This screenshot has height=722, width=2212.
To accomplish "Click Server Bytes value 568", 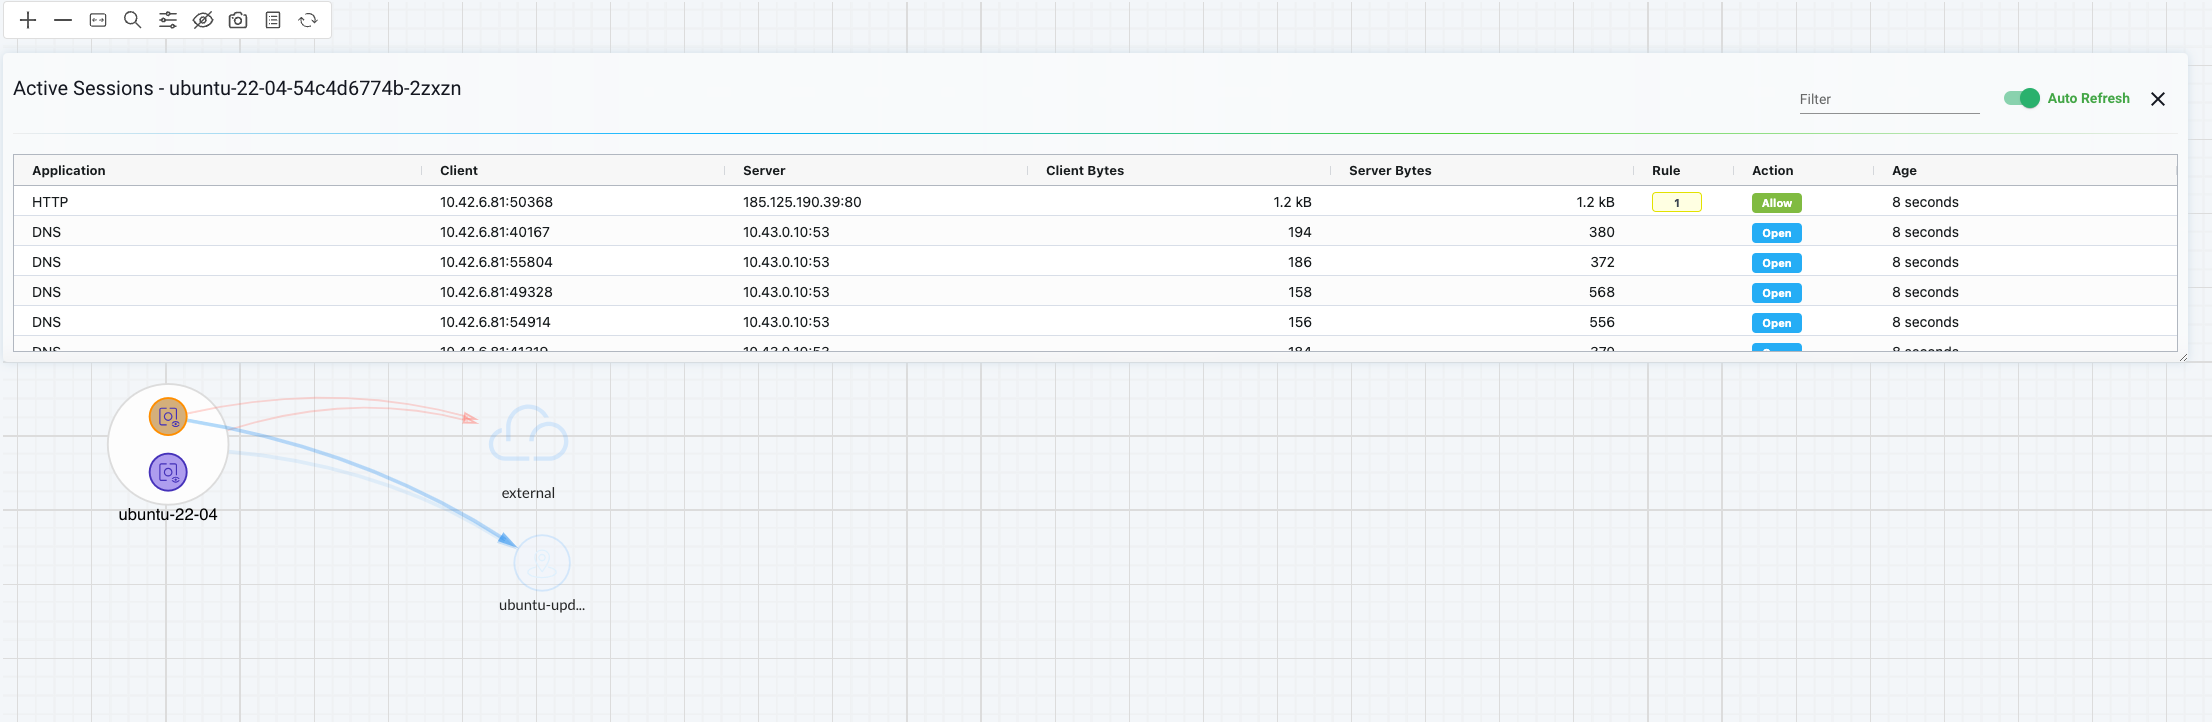I will pyautogui.click(x=1602, y=292).
